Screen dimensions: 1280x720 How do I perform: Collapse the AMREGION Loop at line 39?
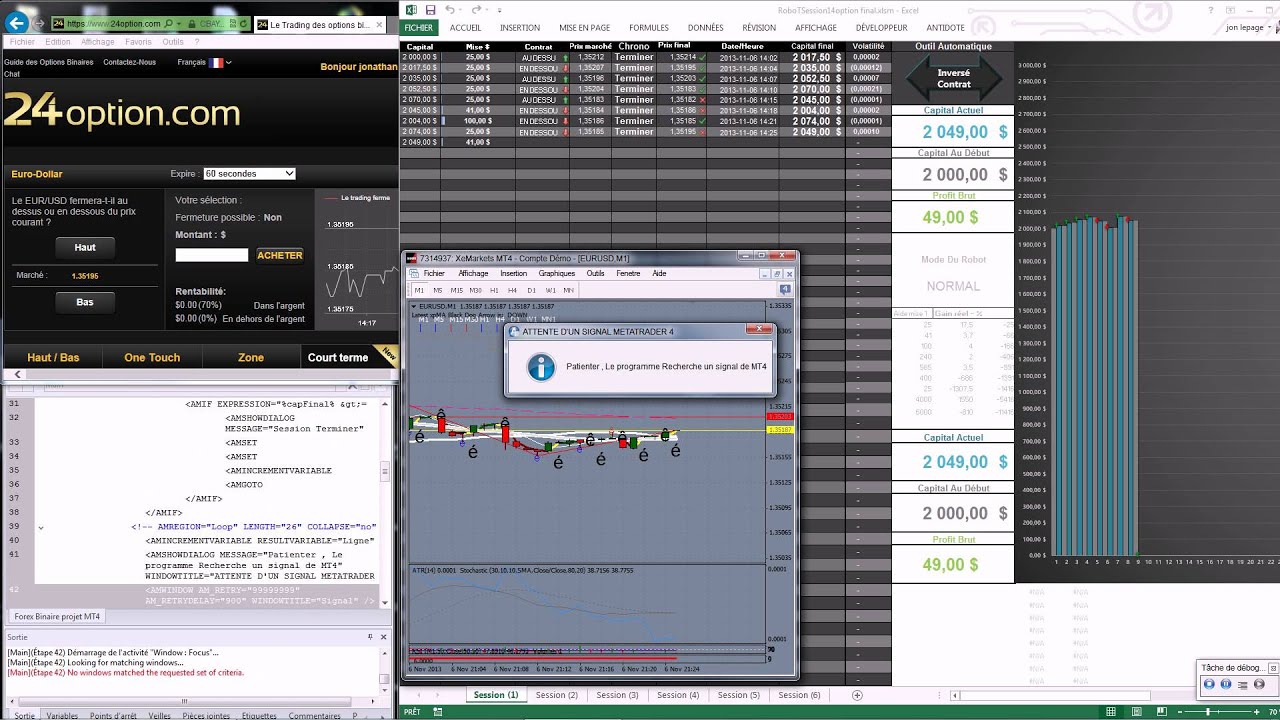(41, 527)
